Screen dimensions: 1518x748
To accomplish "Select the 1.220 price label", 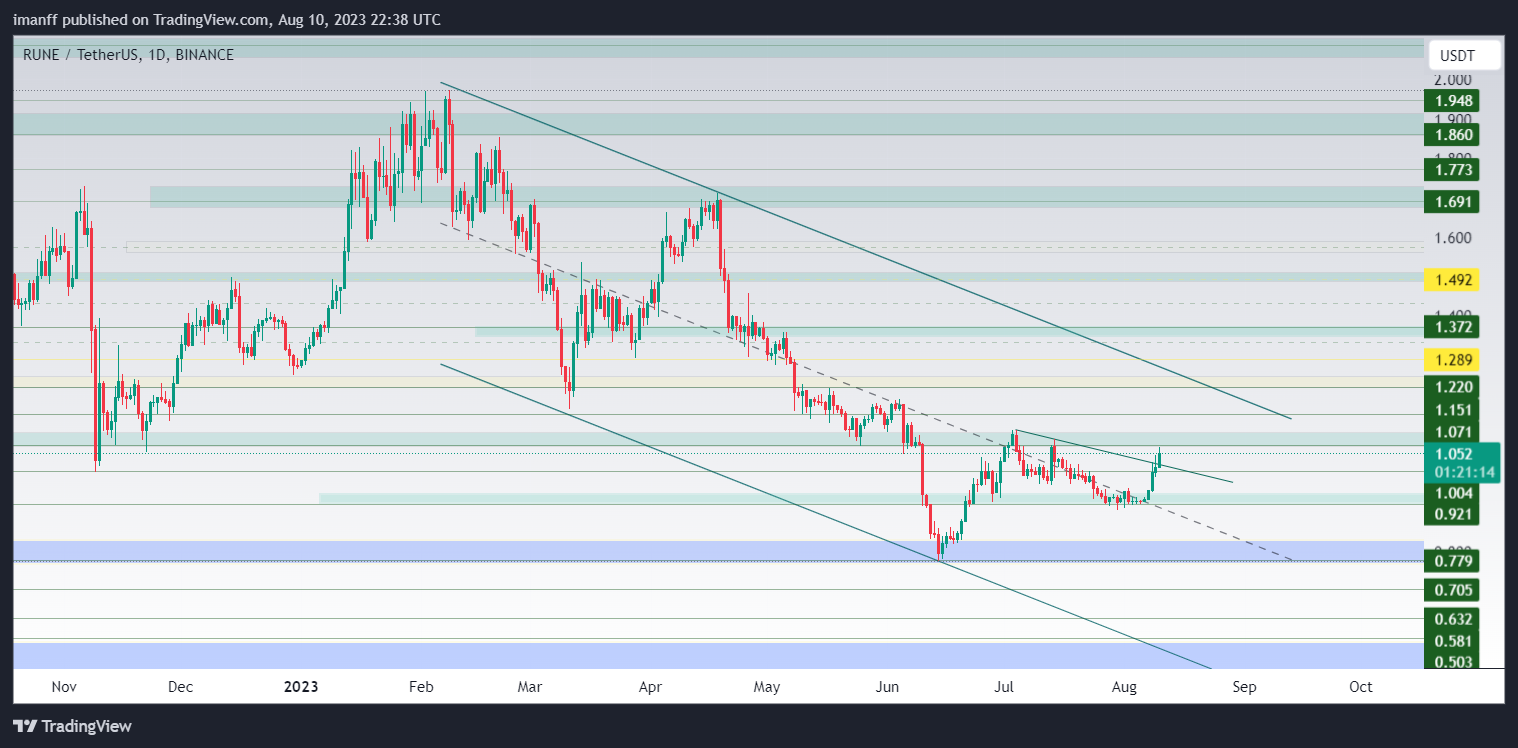I will point(1451,387).
